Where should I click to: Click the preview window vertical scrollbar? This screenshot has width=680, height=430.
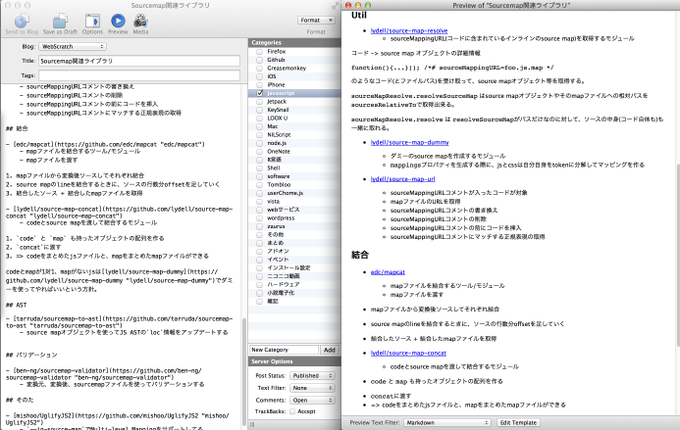(677, 254)
